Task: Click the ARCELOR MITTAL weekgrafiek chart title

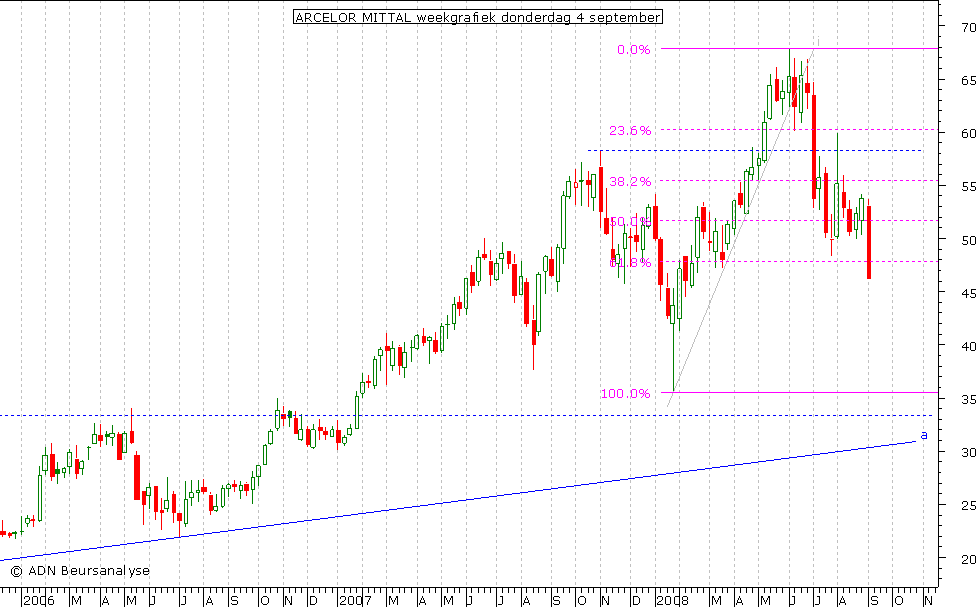Action: coord(477,17)
